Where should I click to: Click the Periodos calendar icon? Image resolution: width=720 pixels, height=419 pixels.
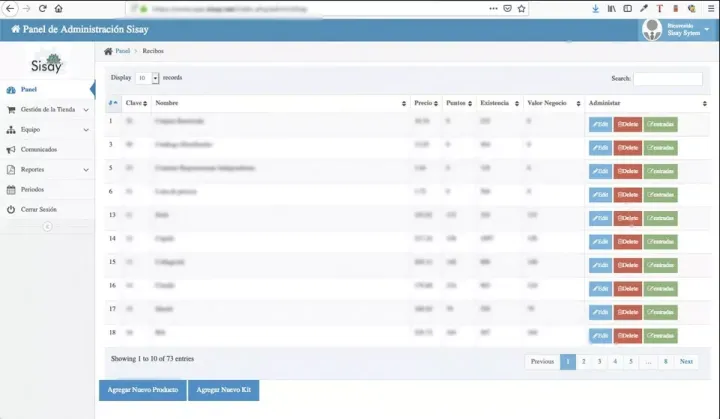11,189
